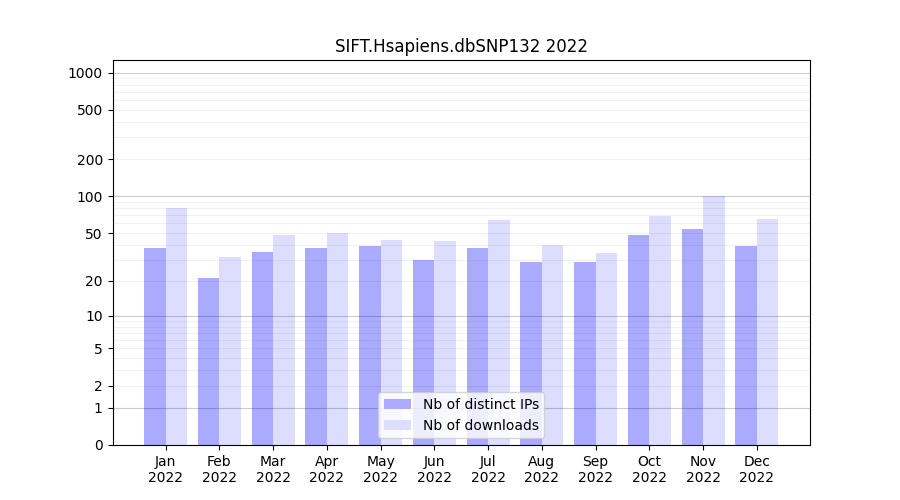Viewport: 900px width, 500px height.
Task: Select the 'Dec 2022' x-axis label
Action: [x=757, y=469]
